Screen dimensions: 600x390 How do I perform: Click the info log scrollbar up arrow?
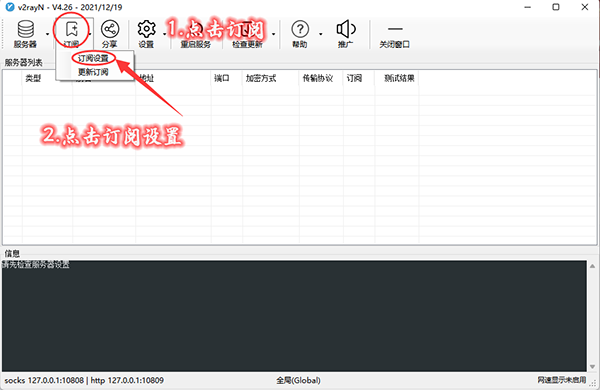[x=592, y=266]
